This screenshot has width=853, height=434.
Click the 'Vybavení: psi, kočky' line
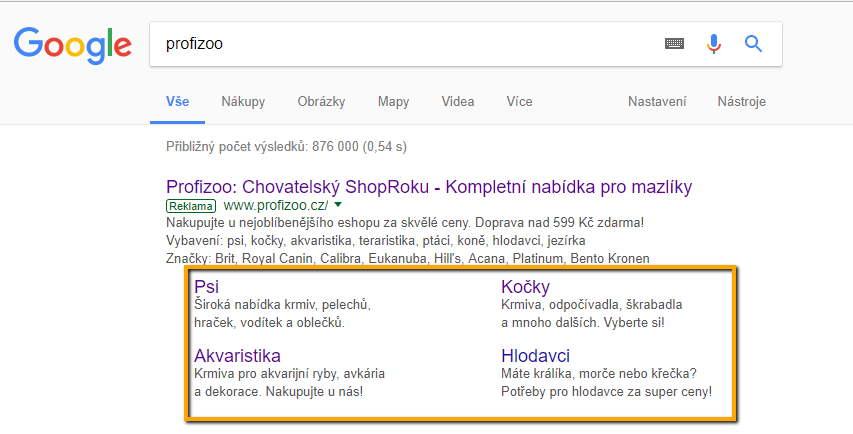point(376,240)
